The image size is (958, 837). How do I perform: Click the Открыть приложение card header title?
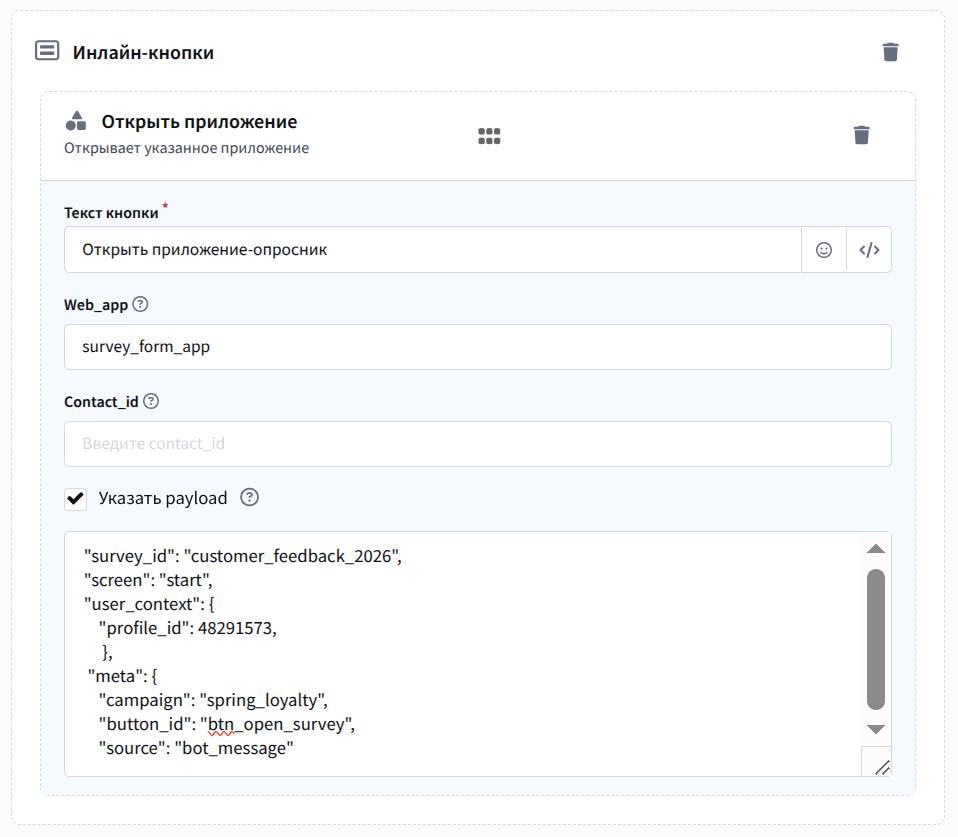point(199,122)
